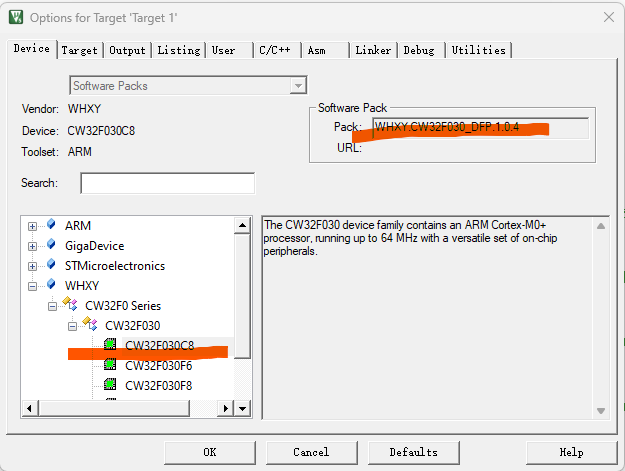Select the GigaDevice vendor row

(x=94, y=246)
